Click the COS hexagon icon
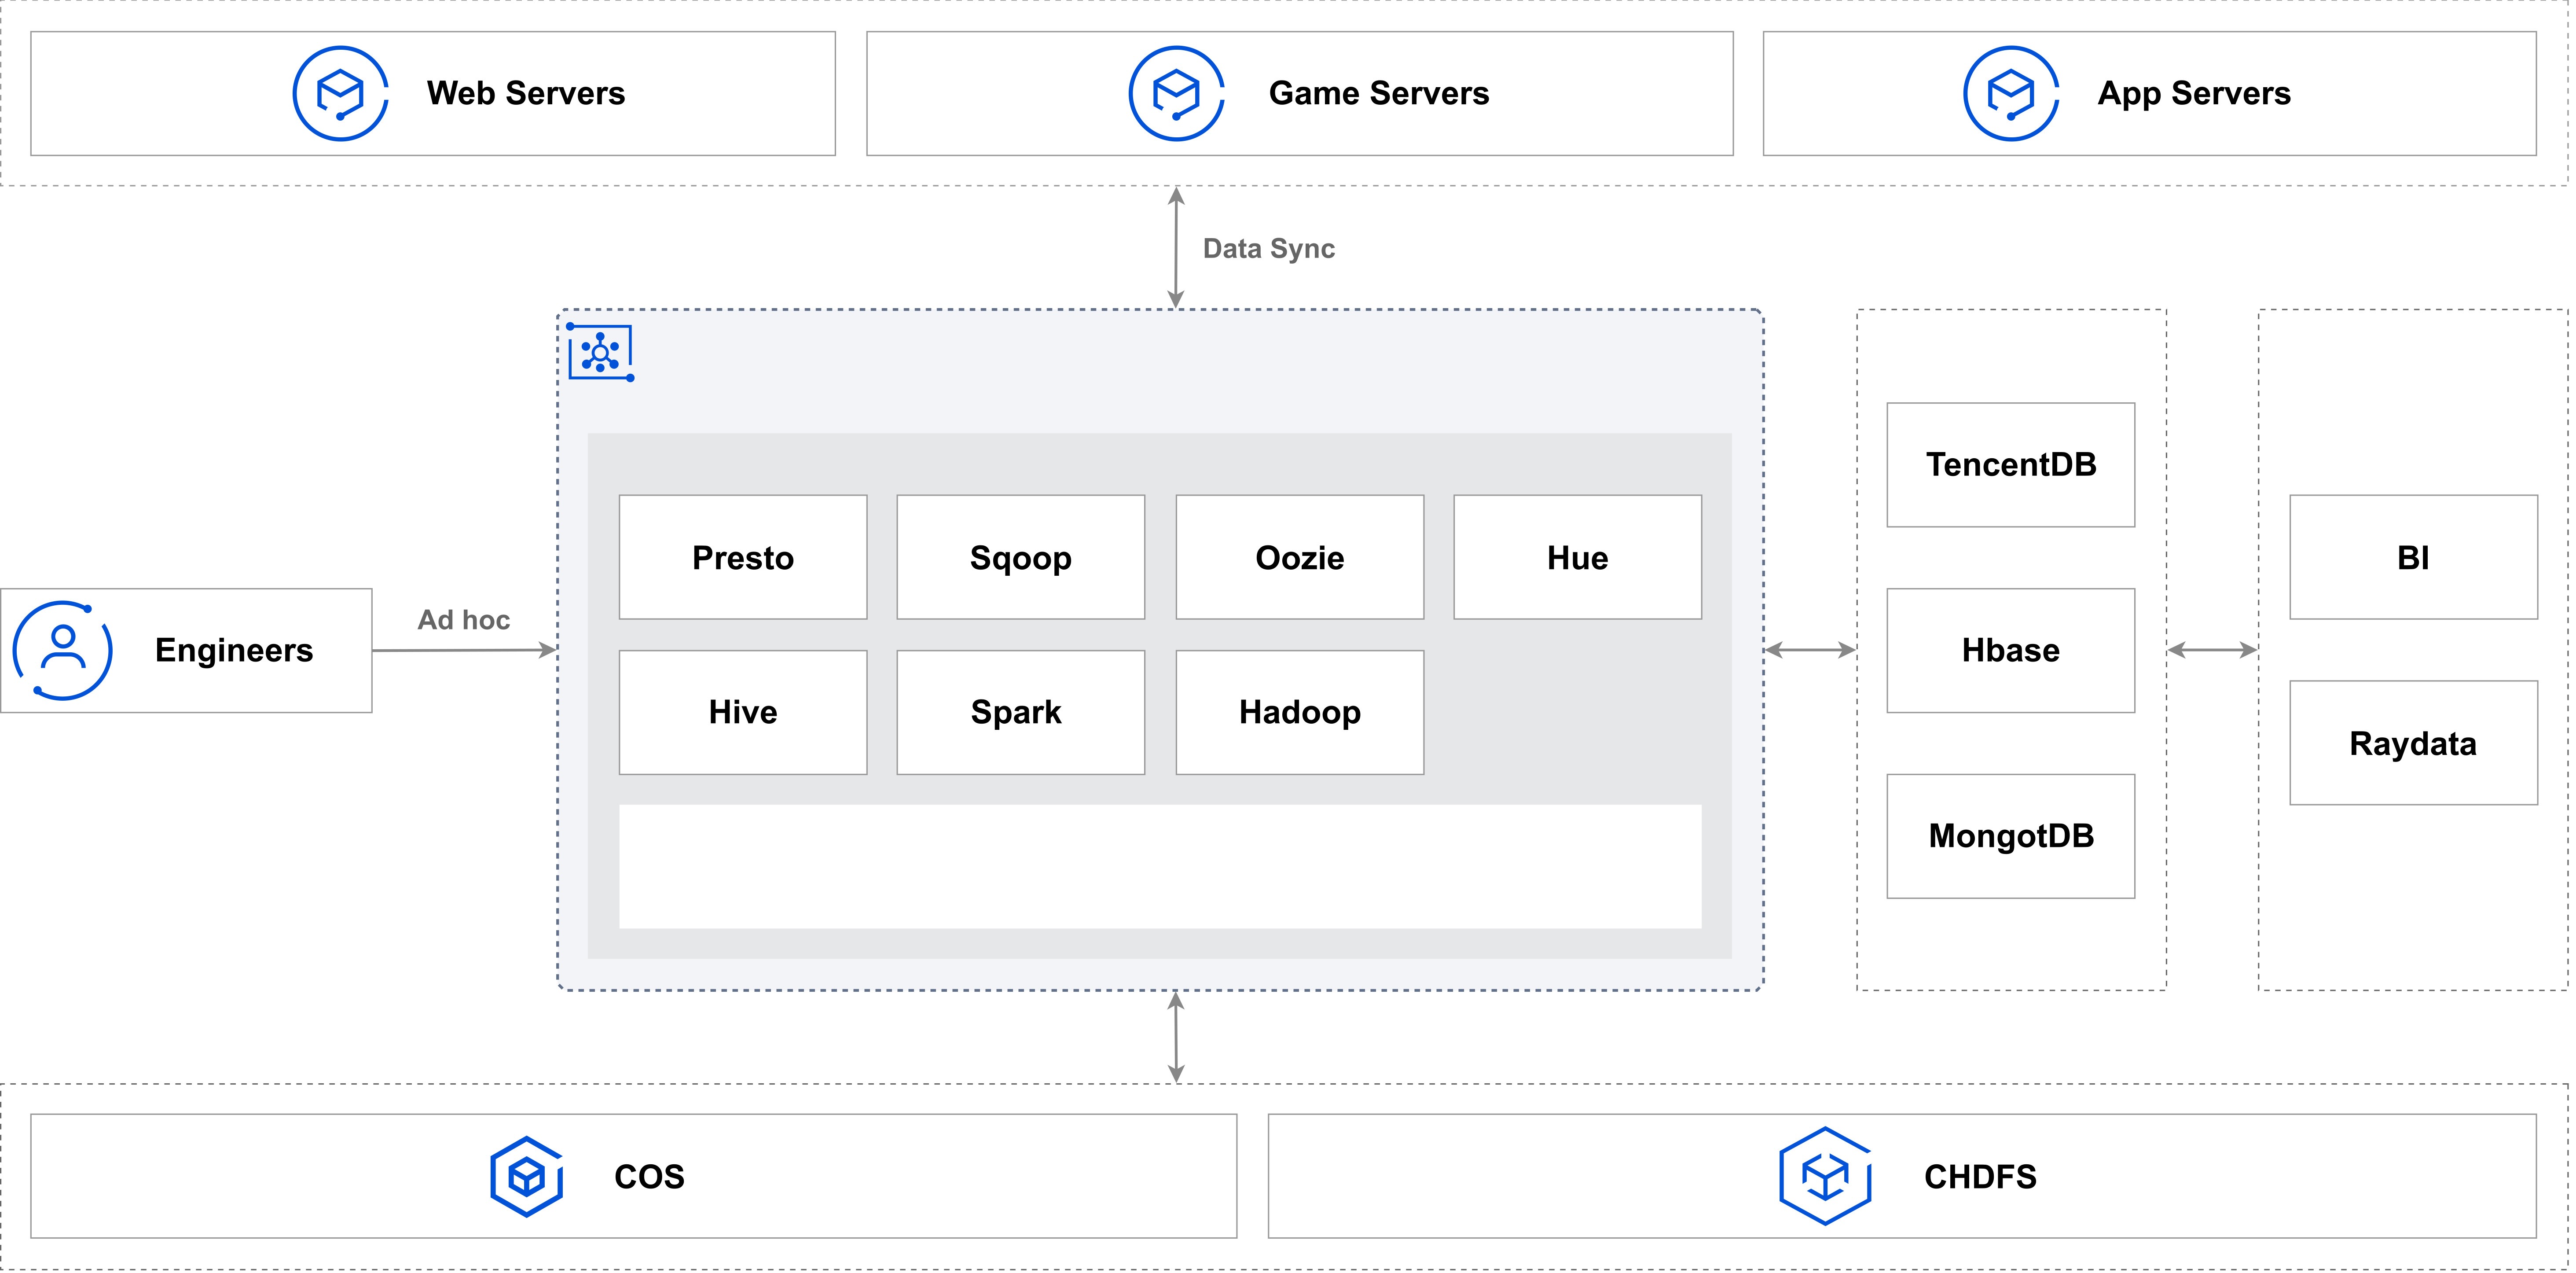2576x1273 pixels. pos(527,1176)
